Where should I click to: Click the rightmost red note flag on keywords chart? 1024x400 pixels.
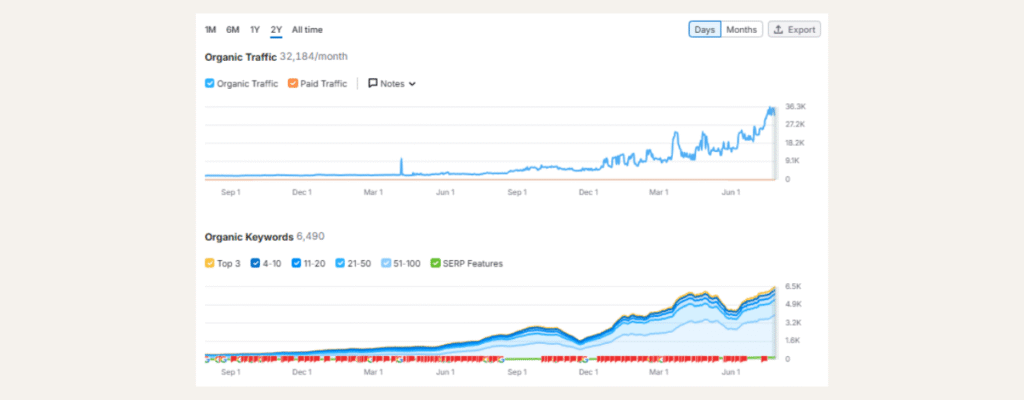(763, 357)
